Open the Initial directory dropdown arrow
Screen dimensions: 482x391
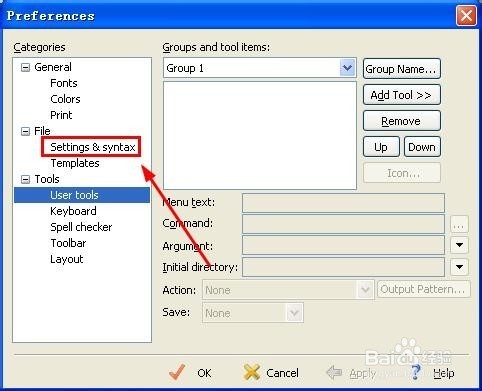(459, 267)
